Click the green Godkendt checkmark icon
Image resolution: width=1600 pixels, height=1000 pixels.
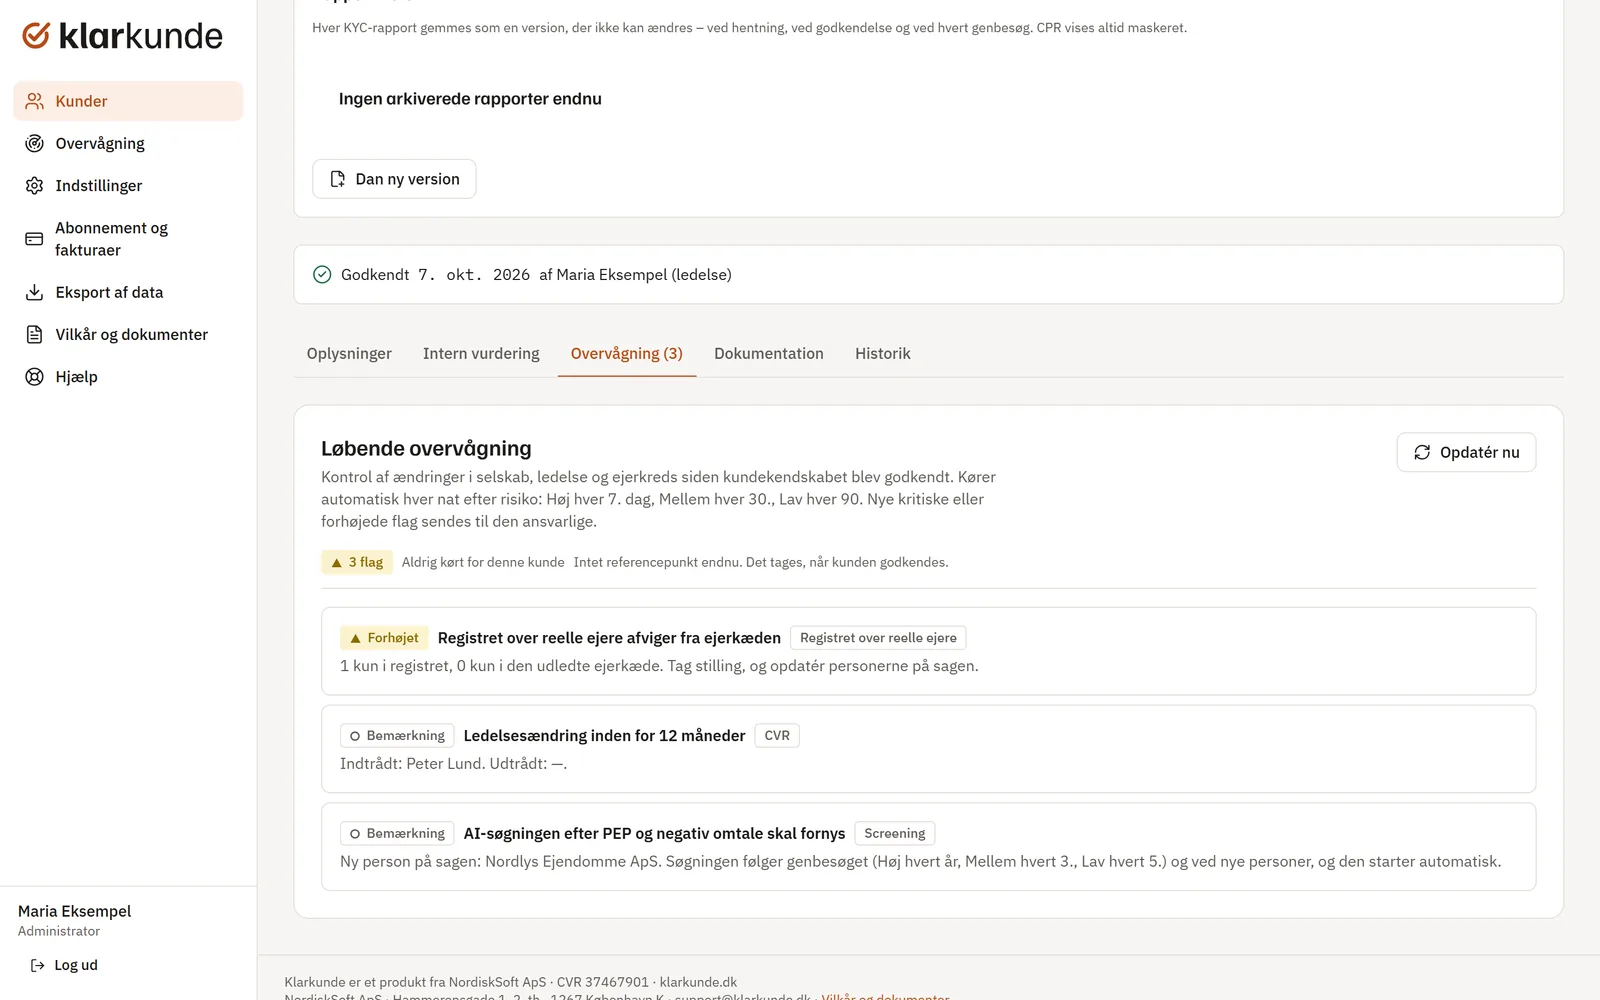coord(322,275)
